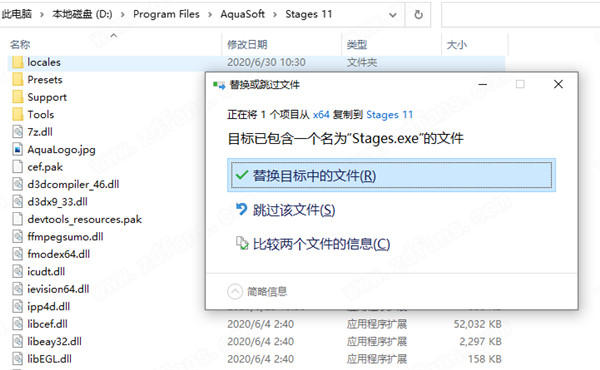Click the Support folder icon
Viewport: 600px width, 370px height.
(x=17, y=97)
